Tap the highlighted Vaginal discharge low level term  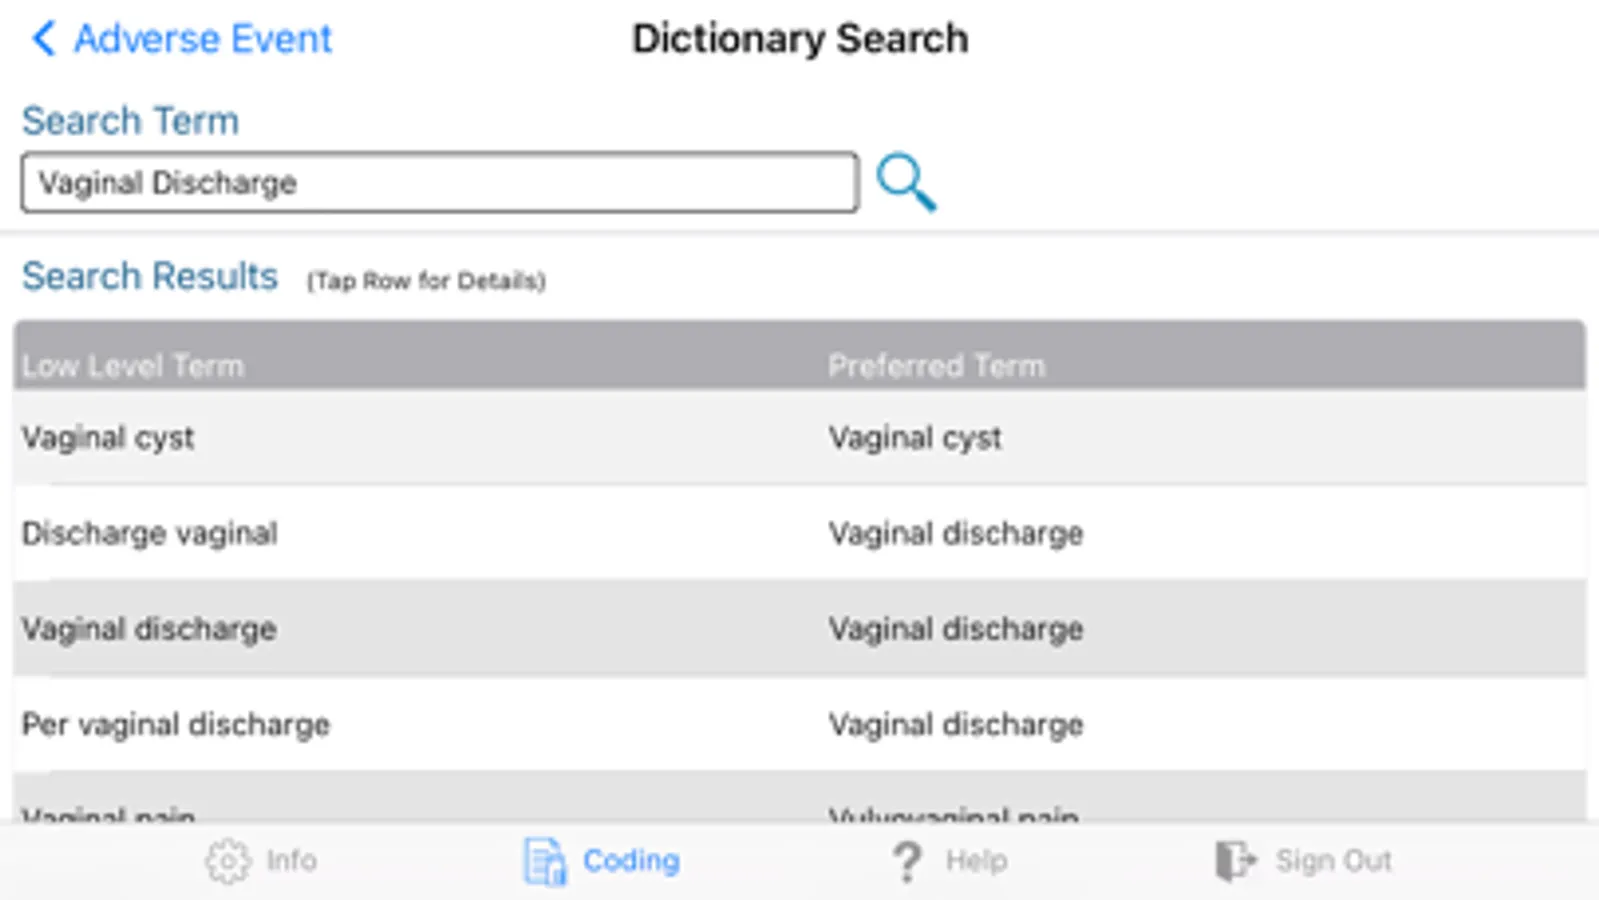149,629
